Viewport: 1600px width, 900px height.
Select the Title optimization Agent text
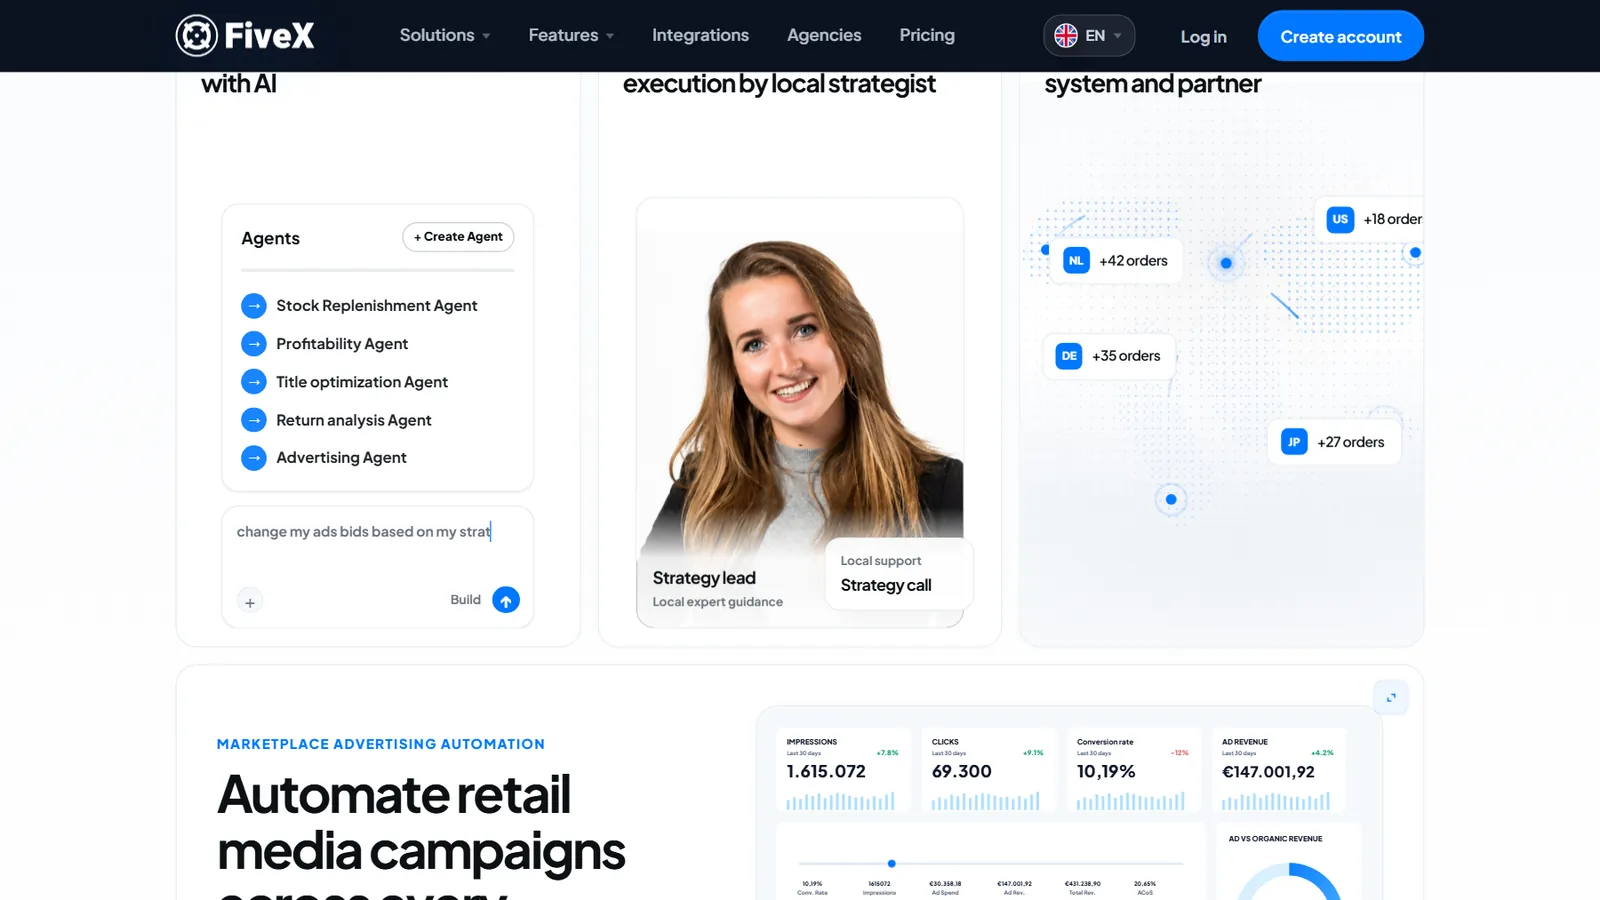(x=362, y=382)
